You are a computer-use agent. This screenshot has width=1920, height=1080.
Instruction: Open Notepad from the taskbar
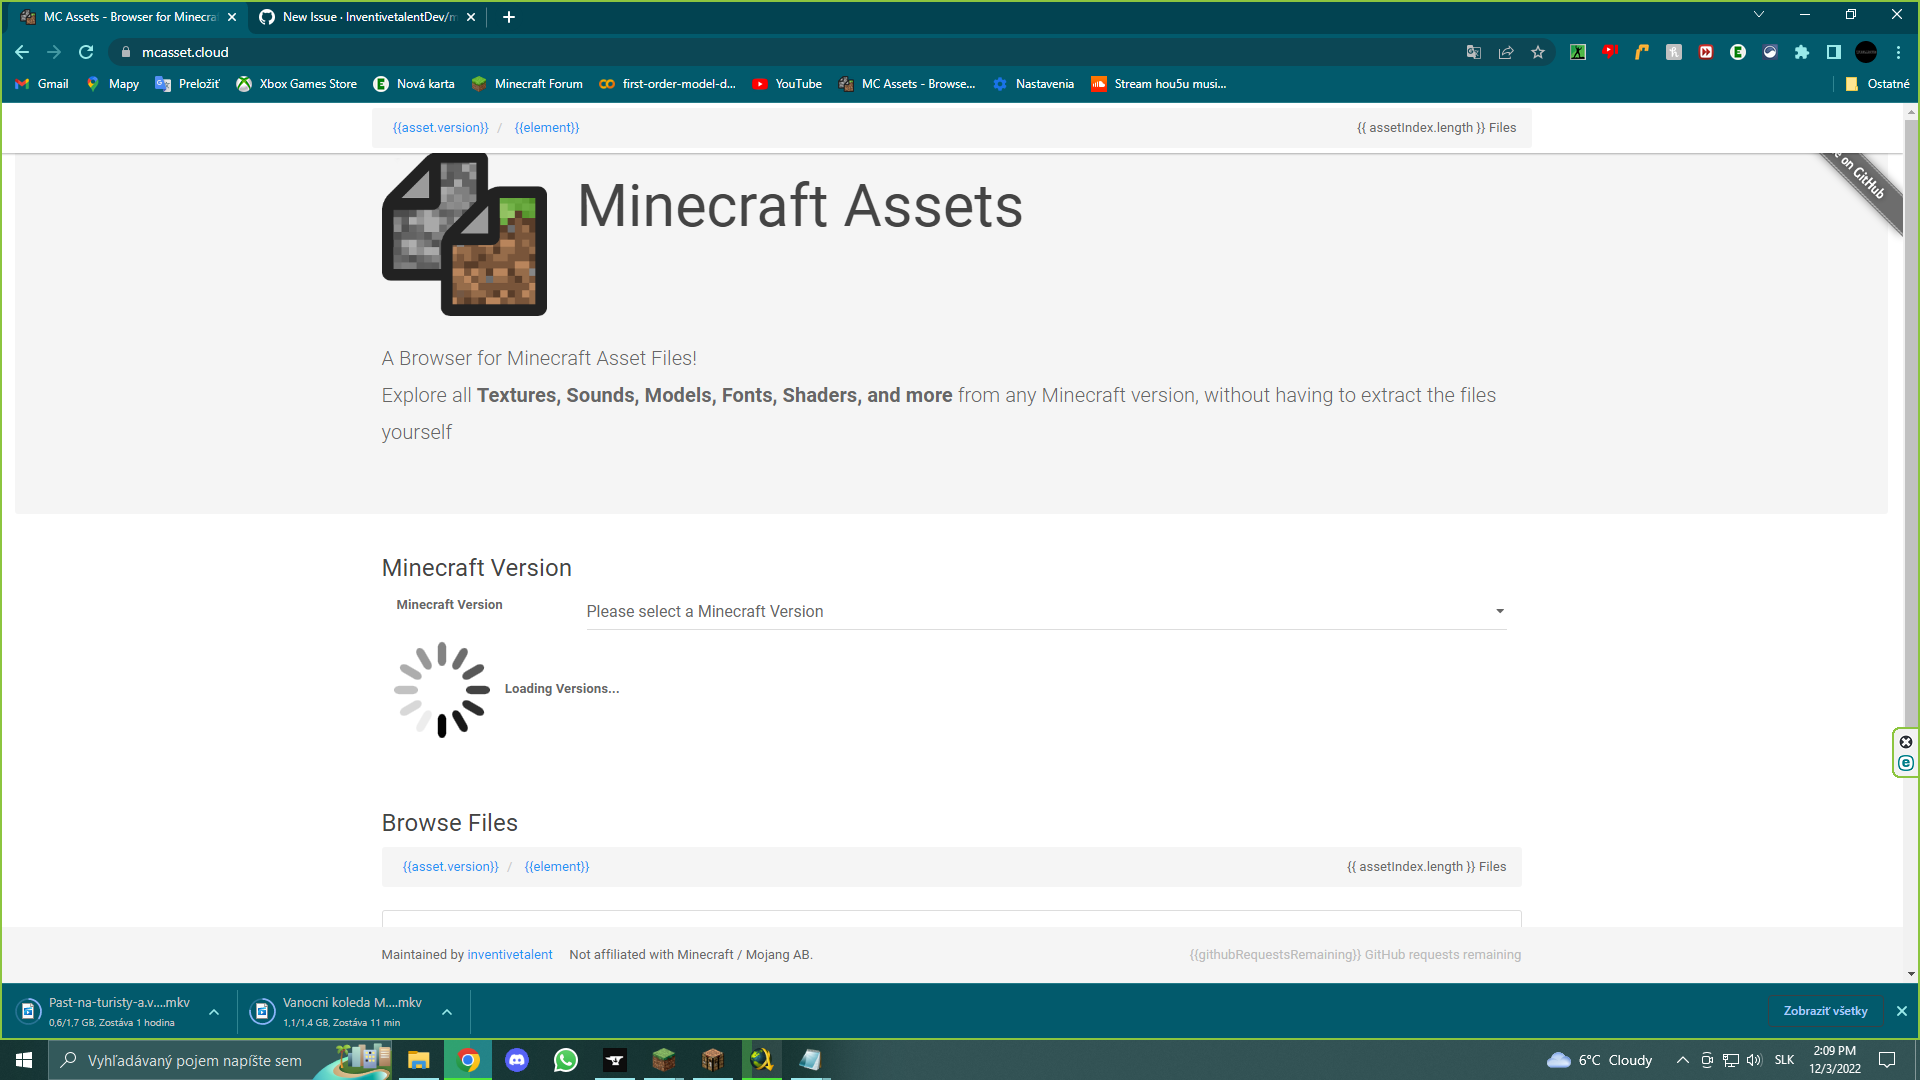click(810, 1060)
